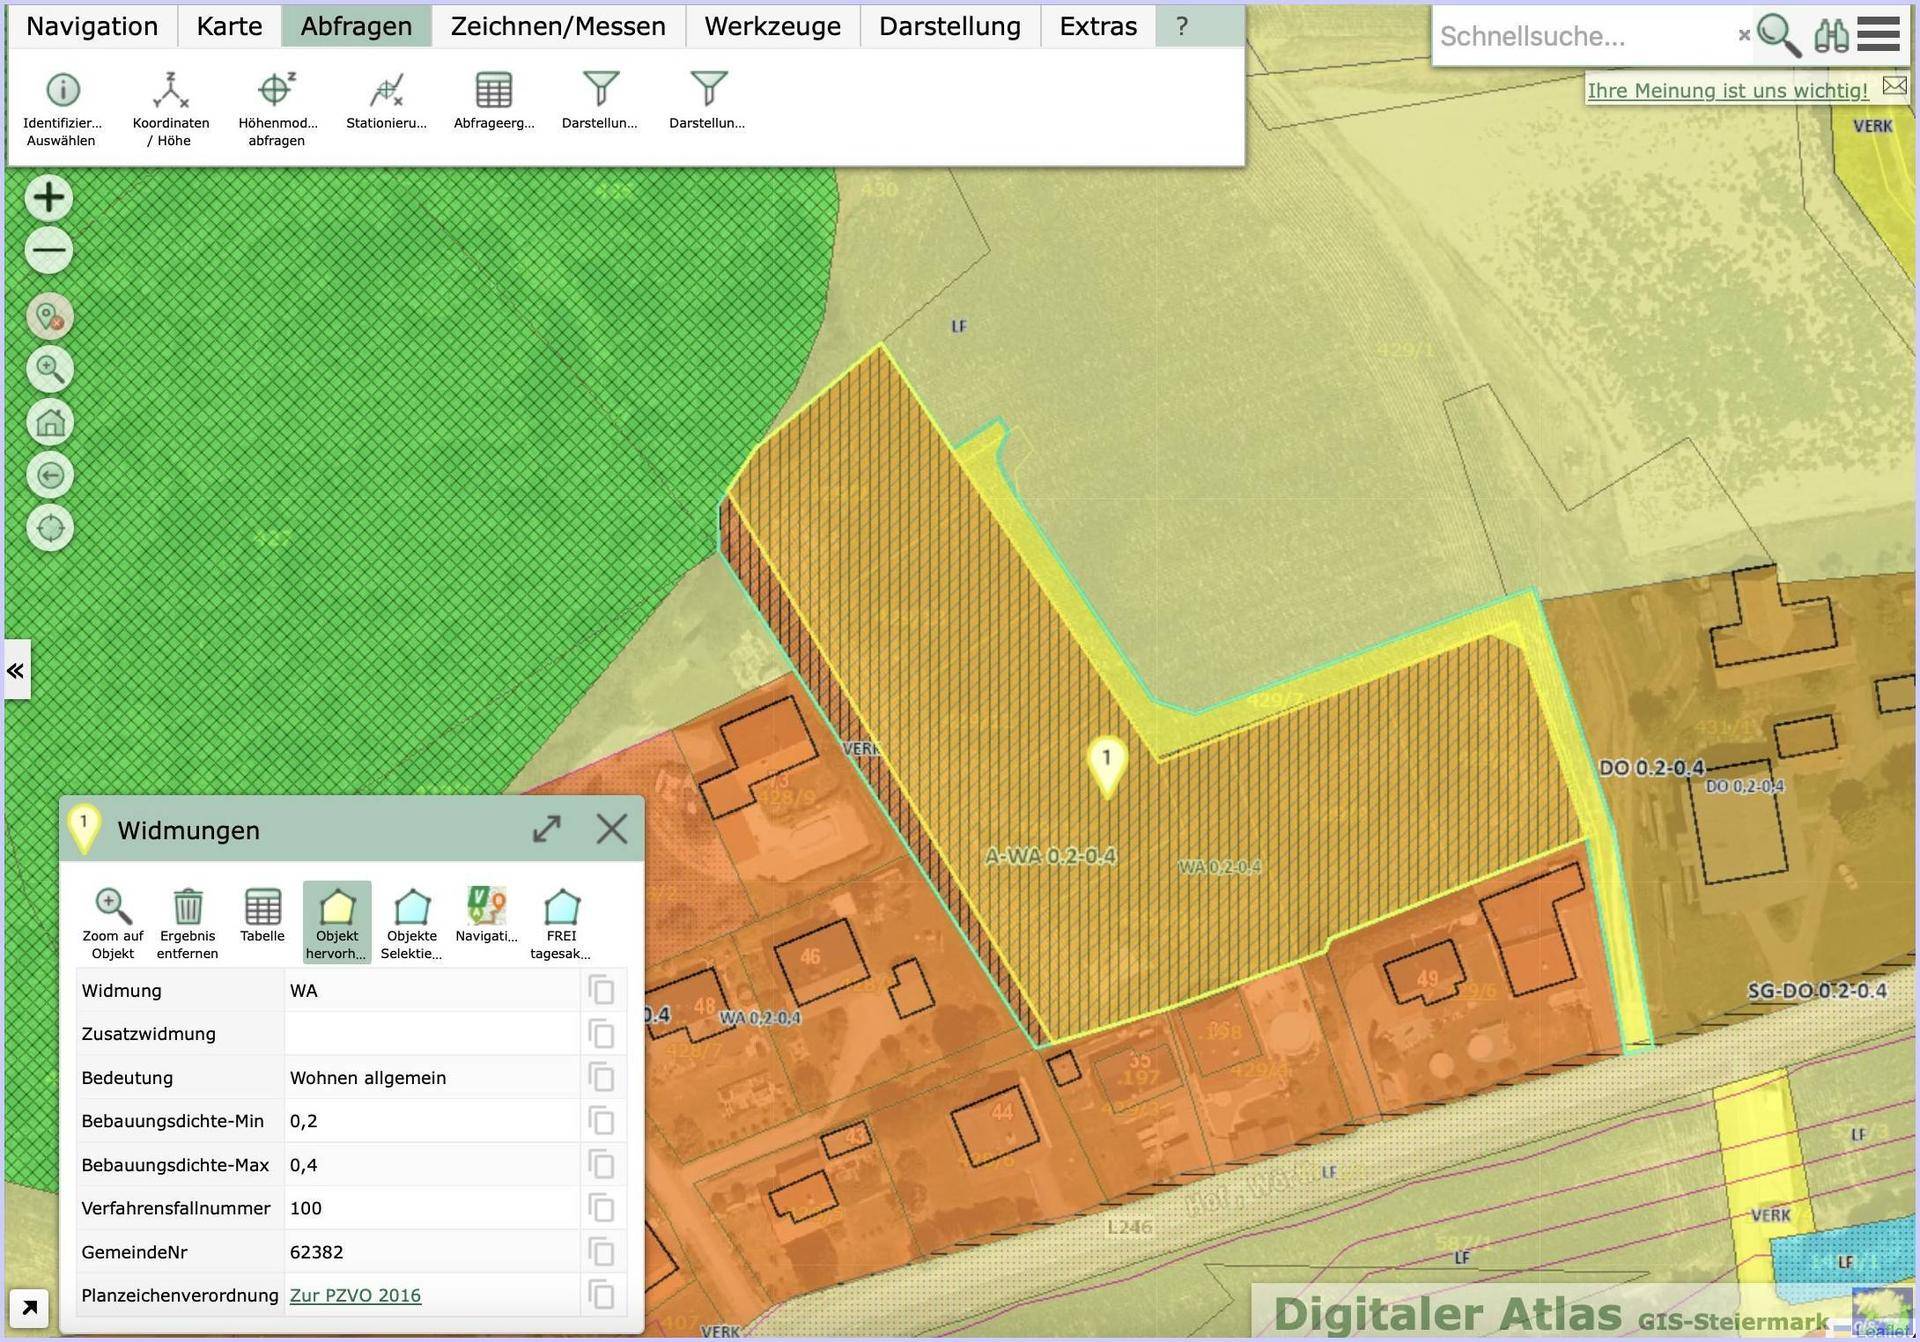Switch to the Zeichnen/Messen tab

pyautogui.click(x=558, y=26)
